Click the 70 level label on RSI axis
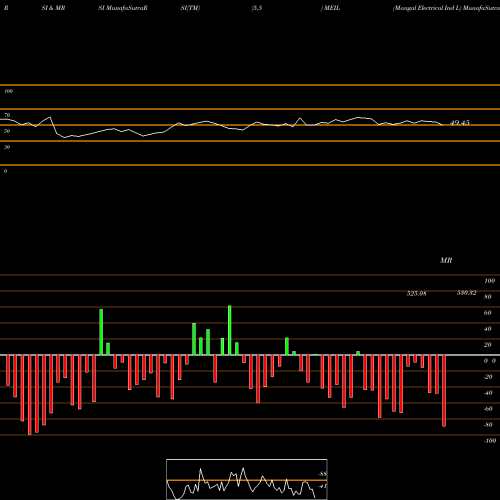This screenshot has width=500, height=500. (7, 115)
